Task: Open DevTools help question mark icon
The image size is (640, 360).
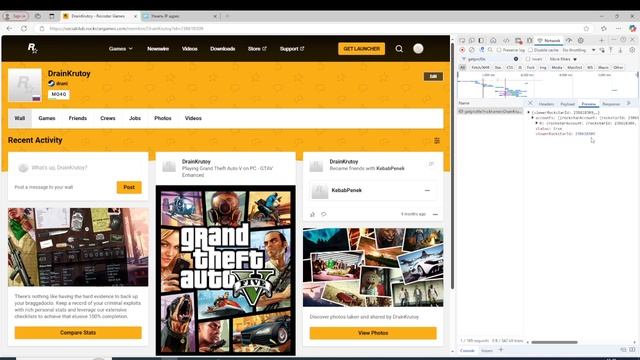Action: tap(623, 40)
